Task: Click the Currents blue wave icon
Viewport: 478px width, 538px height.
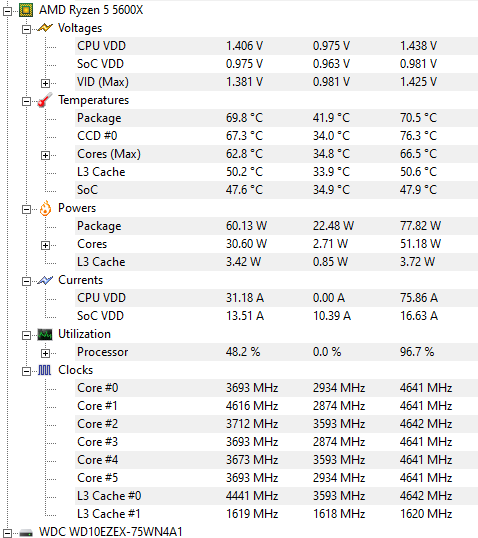Action: (45, 280)
